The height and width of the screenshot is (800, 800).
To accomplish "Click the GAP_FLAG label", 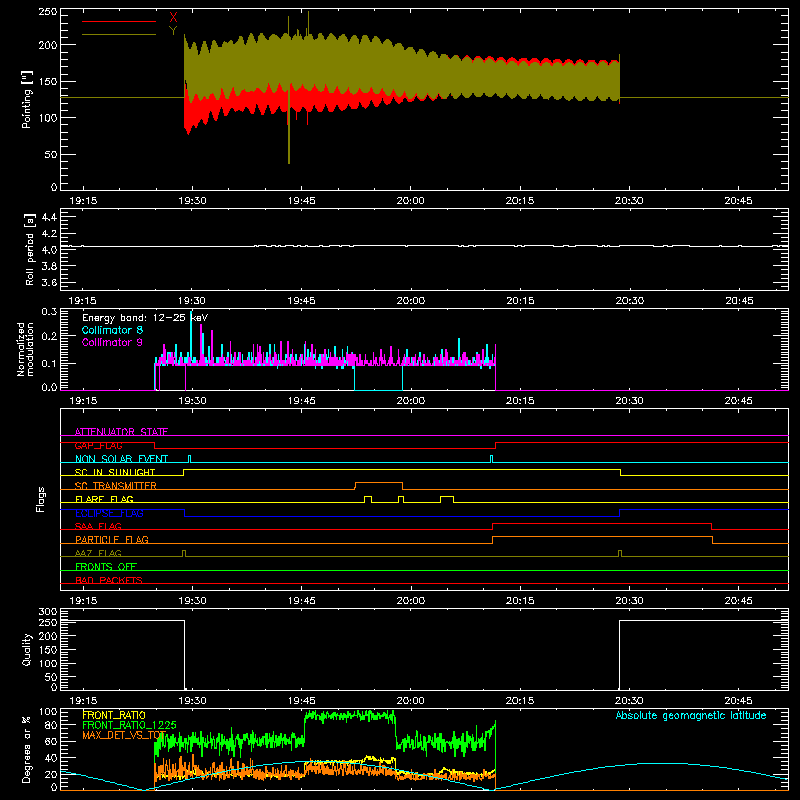I will pyautogui.click(x=98, y=445).
